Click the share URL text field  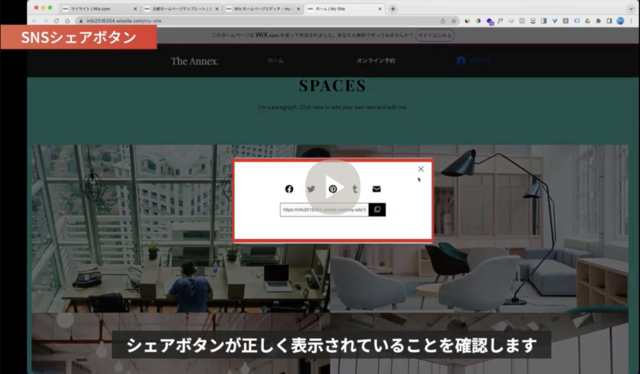[324, 209]
